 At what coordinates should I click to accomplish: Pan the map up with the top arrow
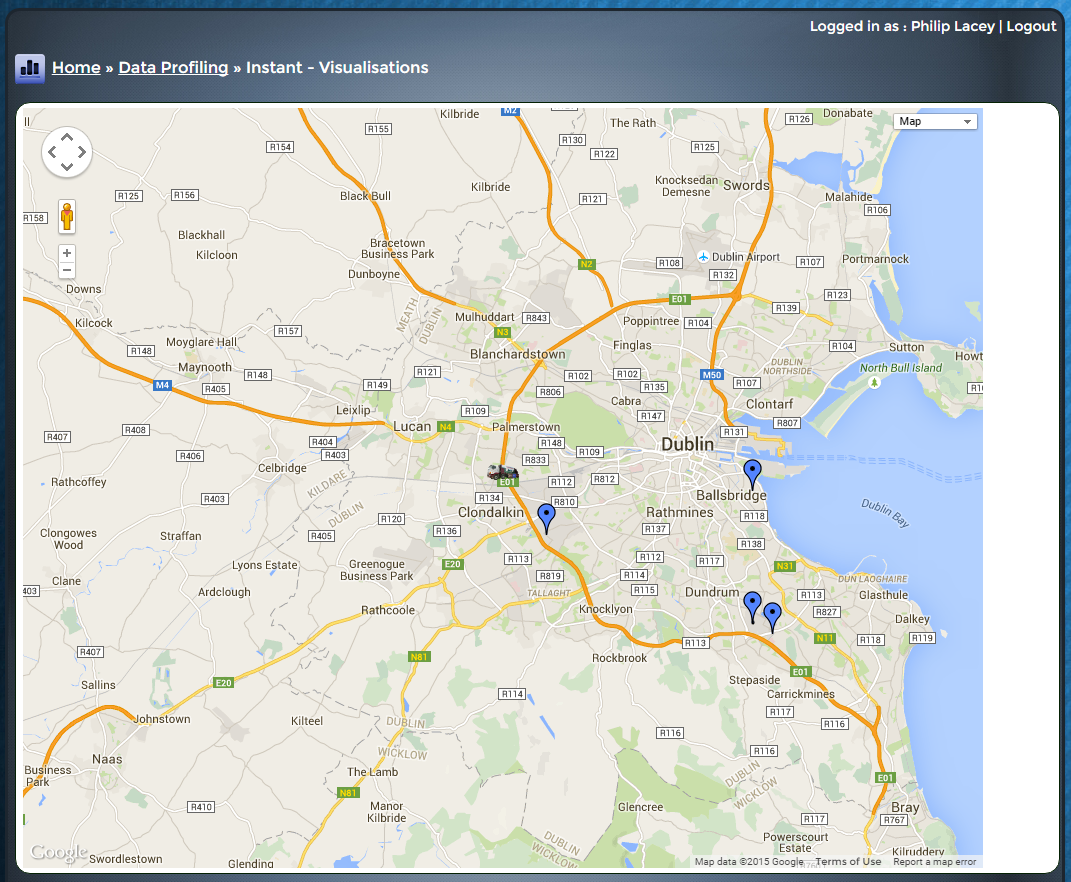67,138
